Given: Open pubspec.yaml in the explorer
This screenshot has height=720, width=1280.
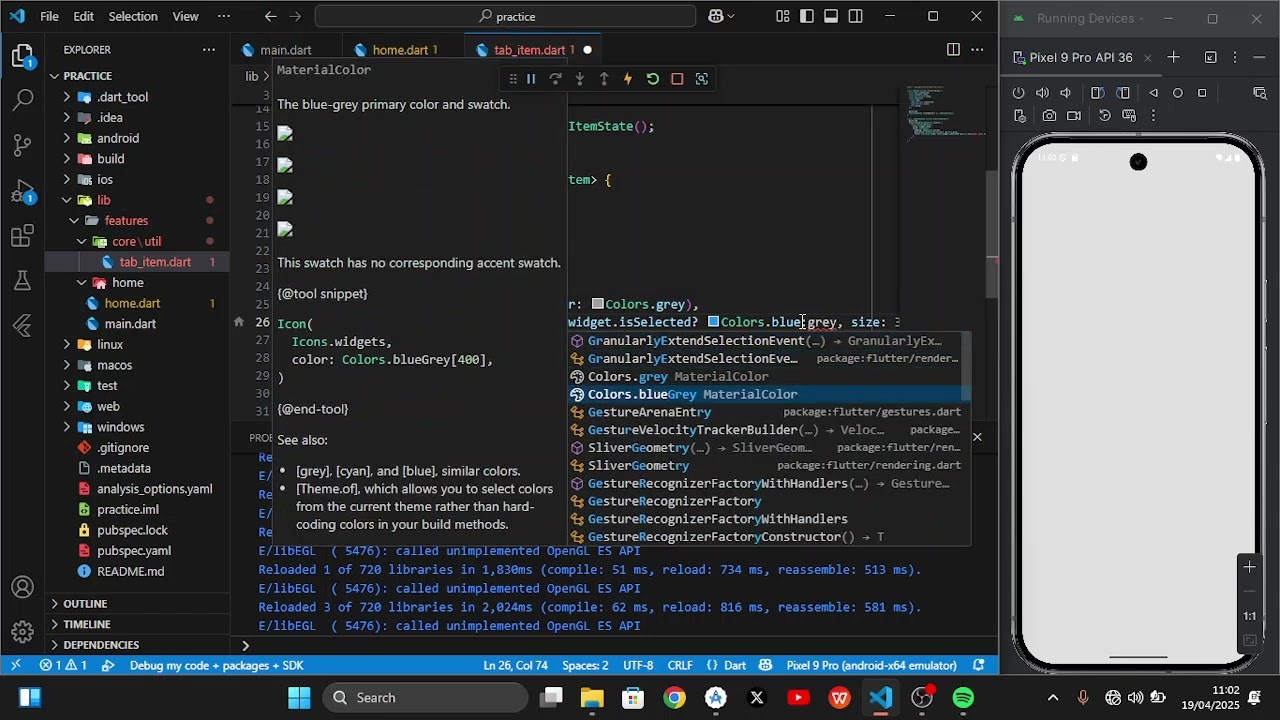Looking at the screenshot, I should (x=134, y=551).
